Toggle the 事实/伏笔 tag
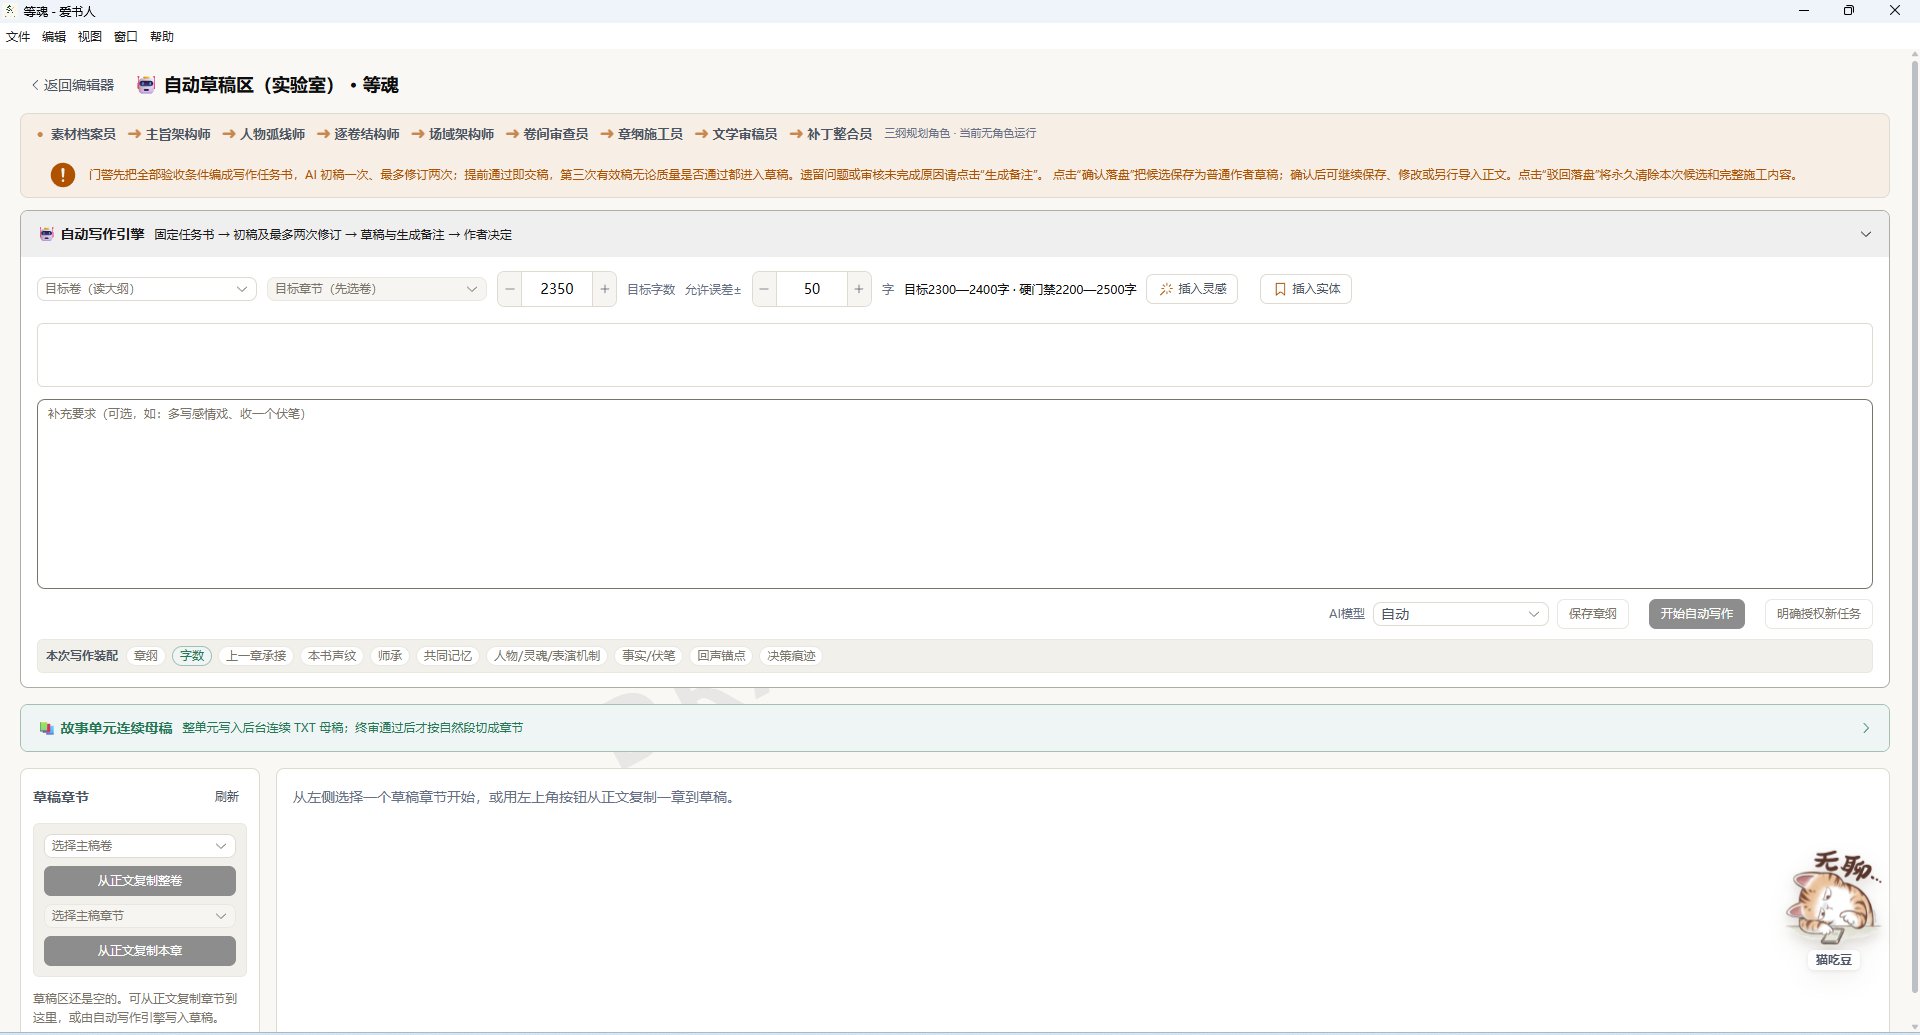The width and height of the screenshot is (1920, 1035). (648, 656)
